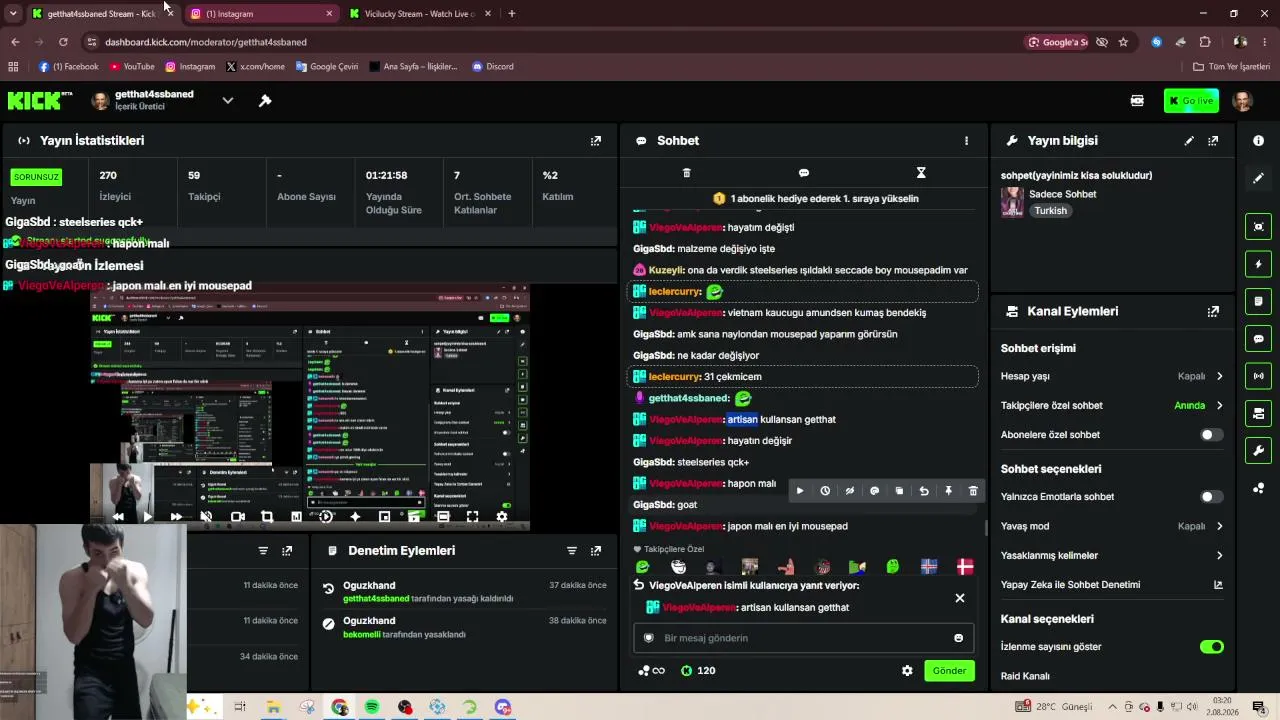The width and height of the screenshot is (1280, 720).
Task: Open the Tüm Yer İşaretleri bookmarks folder
Action: pyautogui.click(x=1231, y=67)
